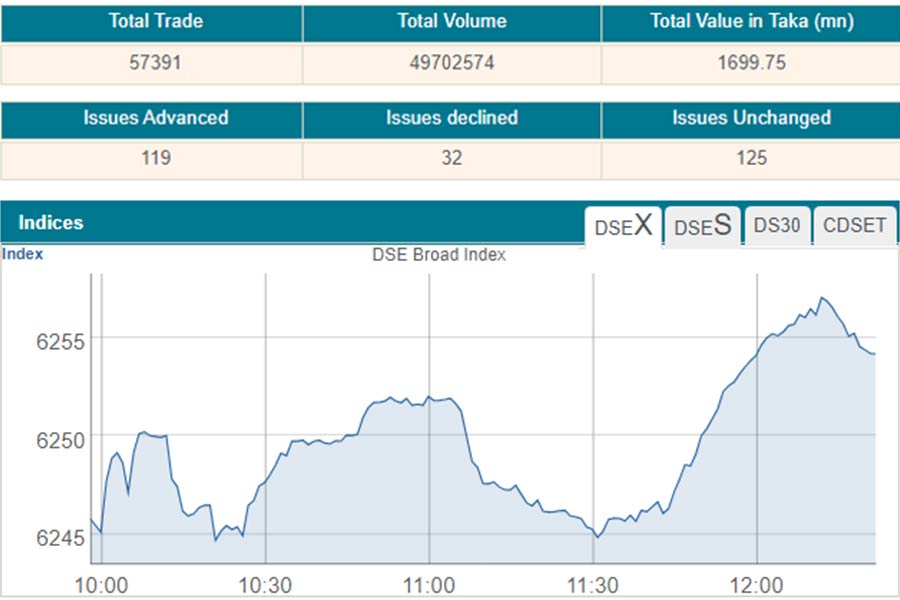Select the DS30 tab
The image size is (900, 600).
[776, 225]
